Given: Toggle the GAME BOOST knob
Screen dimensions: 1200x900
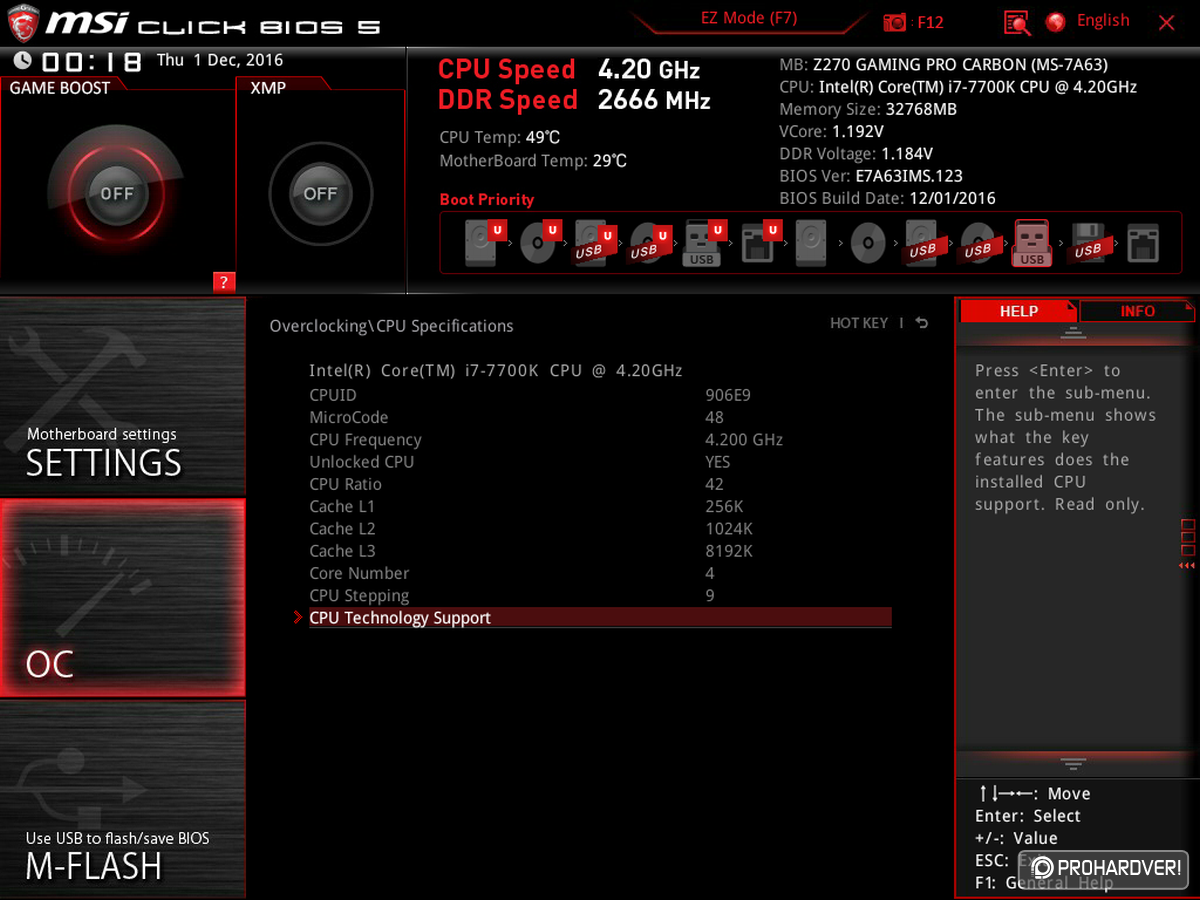Looking at the screenshot, I should pyautogui.click(x=117, y=194).
